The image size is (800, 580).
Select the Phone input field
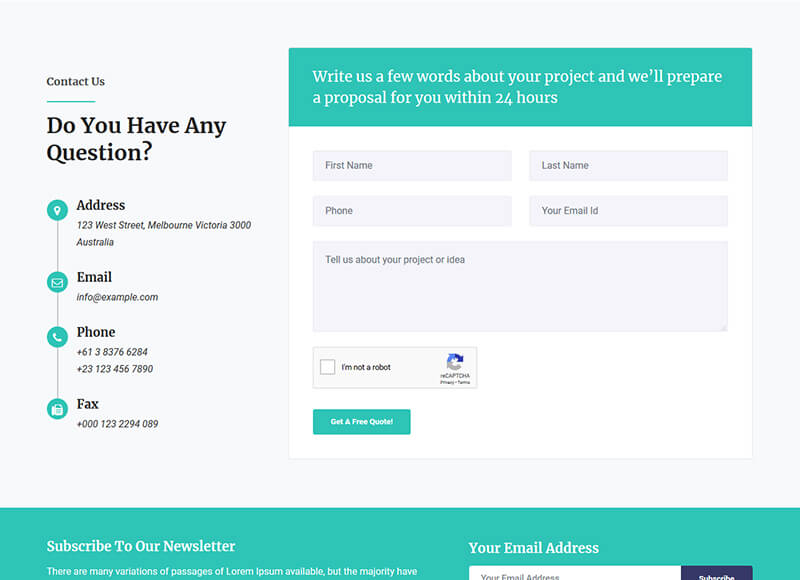tap(412, 211)
